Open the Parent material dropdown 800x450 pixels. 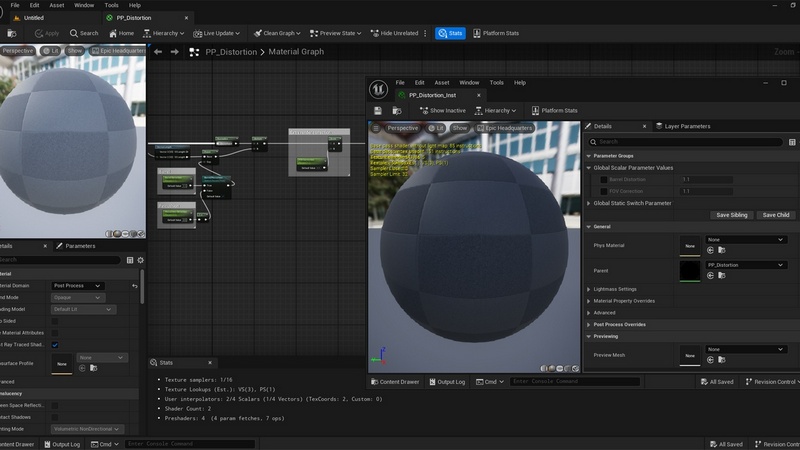[x=745, y=265]
